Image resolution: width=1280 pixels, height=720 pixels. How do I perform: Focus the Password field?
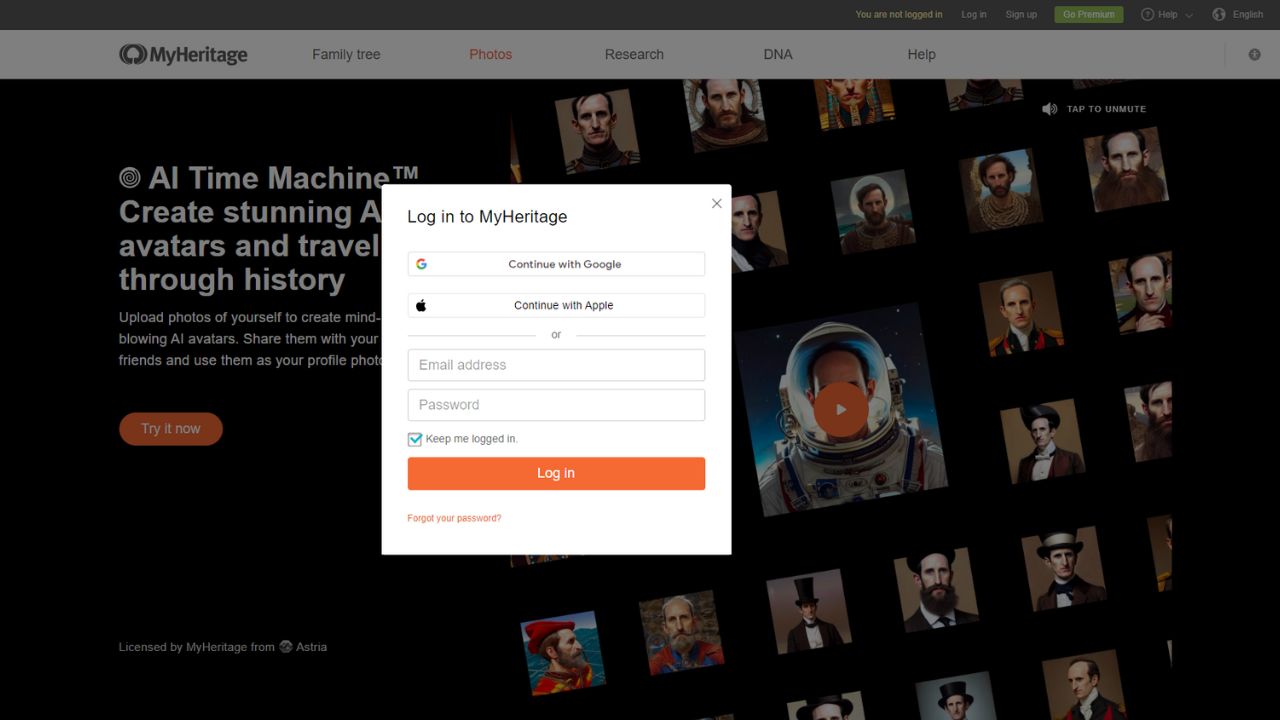point(556,405)
